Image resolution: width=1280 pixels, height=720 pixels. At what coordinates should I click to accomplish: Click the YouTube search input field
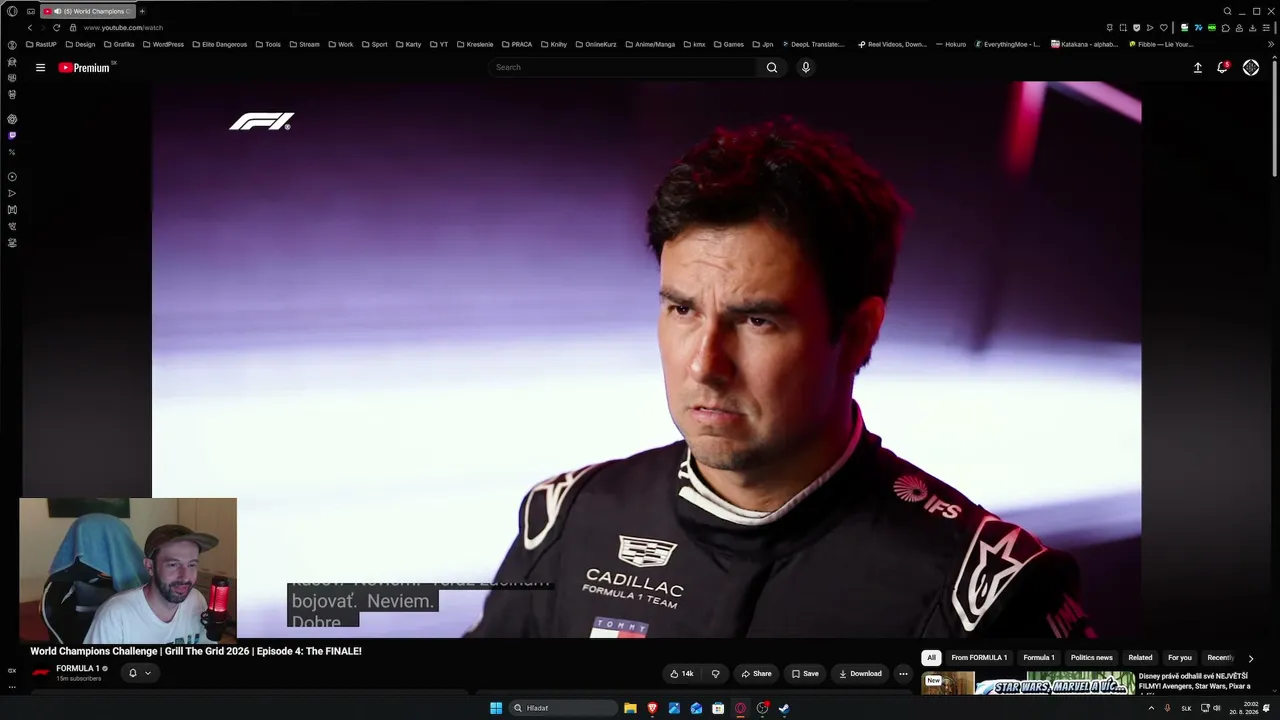[624, 68]
